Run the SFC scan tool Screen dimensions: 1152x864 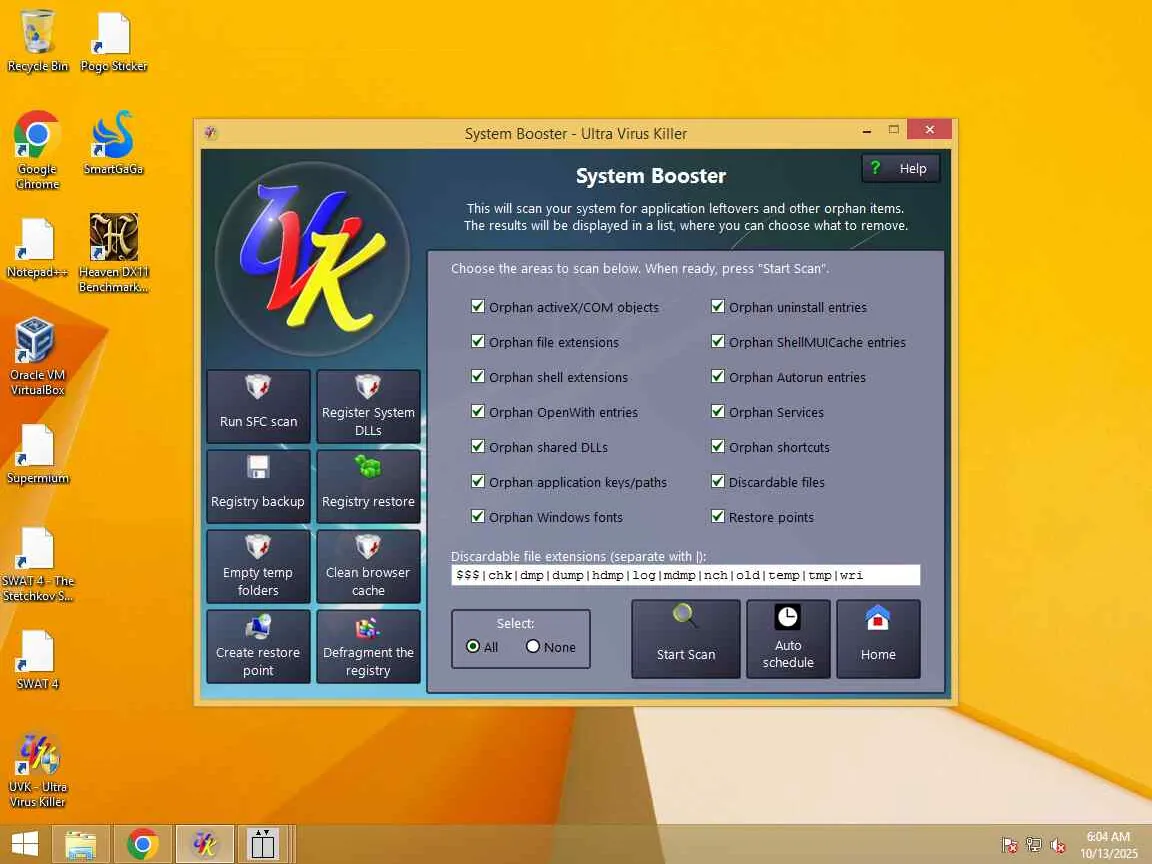click(x=259, y=406)
